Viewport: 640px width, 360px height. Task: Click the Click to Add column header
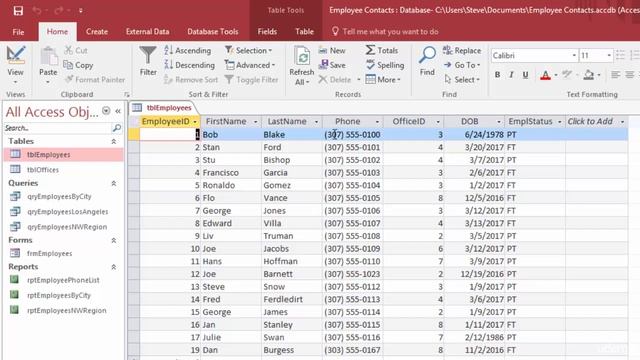(x=596, y=122)
